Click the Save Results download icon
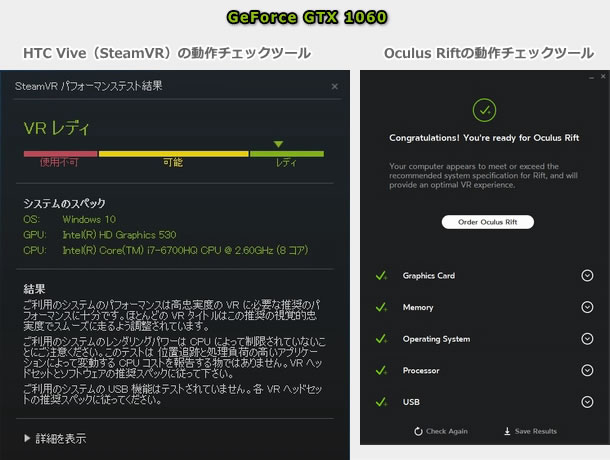Image resolution: width=610 pixels, height=460 pixels. [x=507, y=431]
